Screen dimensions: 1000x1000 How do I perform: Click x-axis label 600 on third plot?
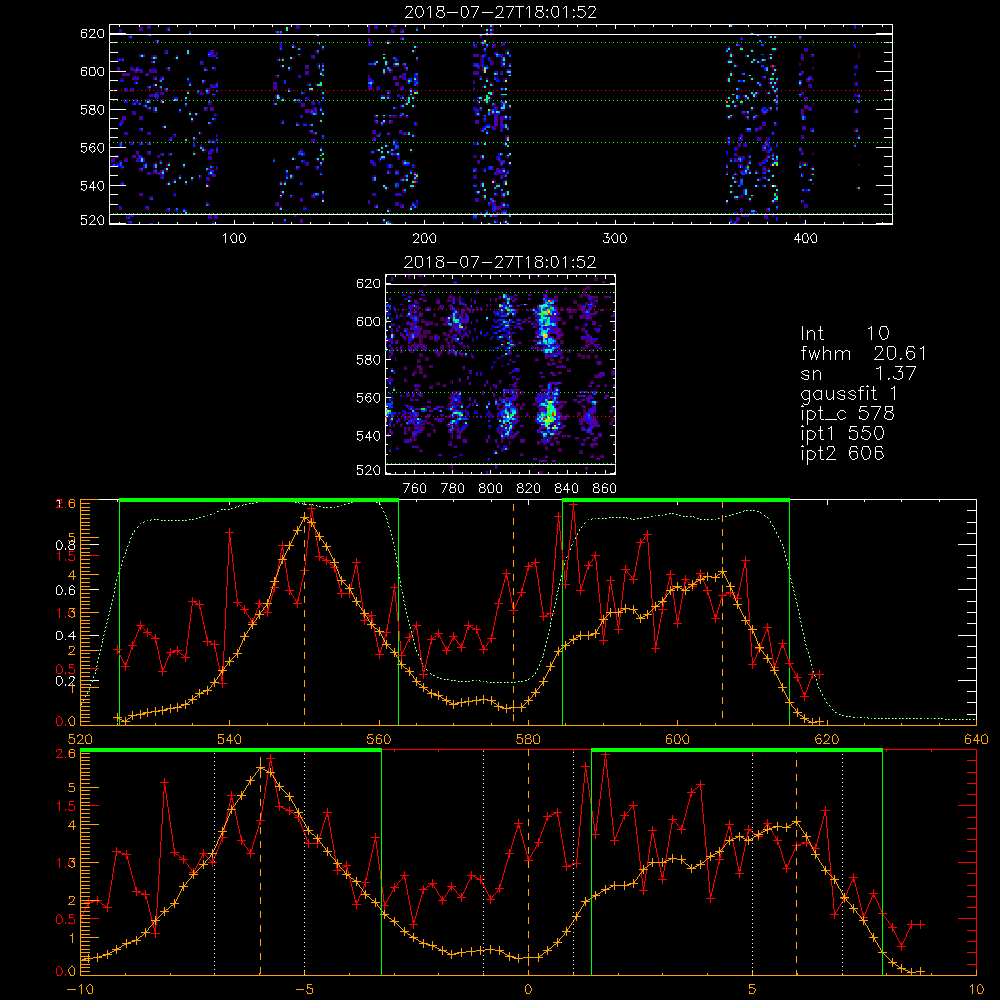[677, 739]
